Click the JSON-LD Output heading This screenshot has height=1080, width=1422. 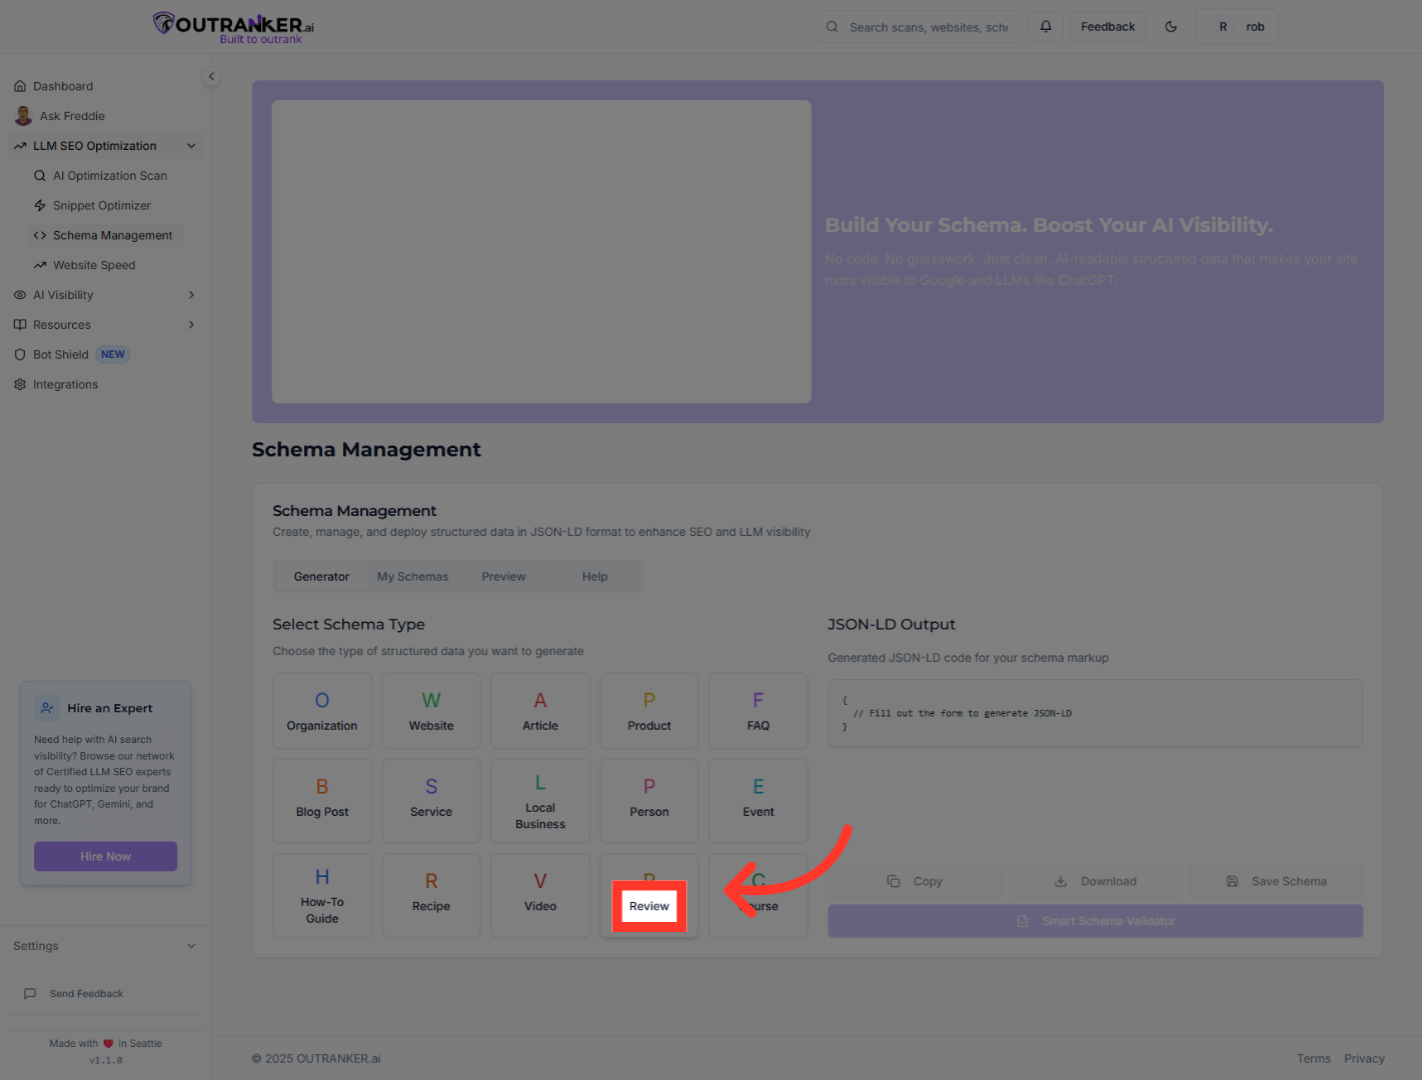click(891, 624)
